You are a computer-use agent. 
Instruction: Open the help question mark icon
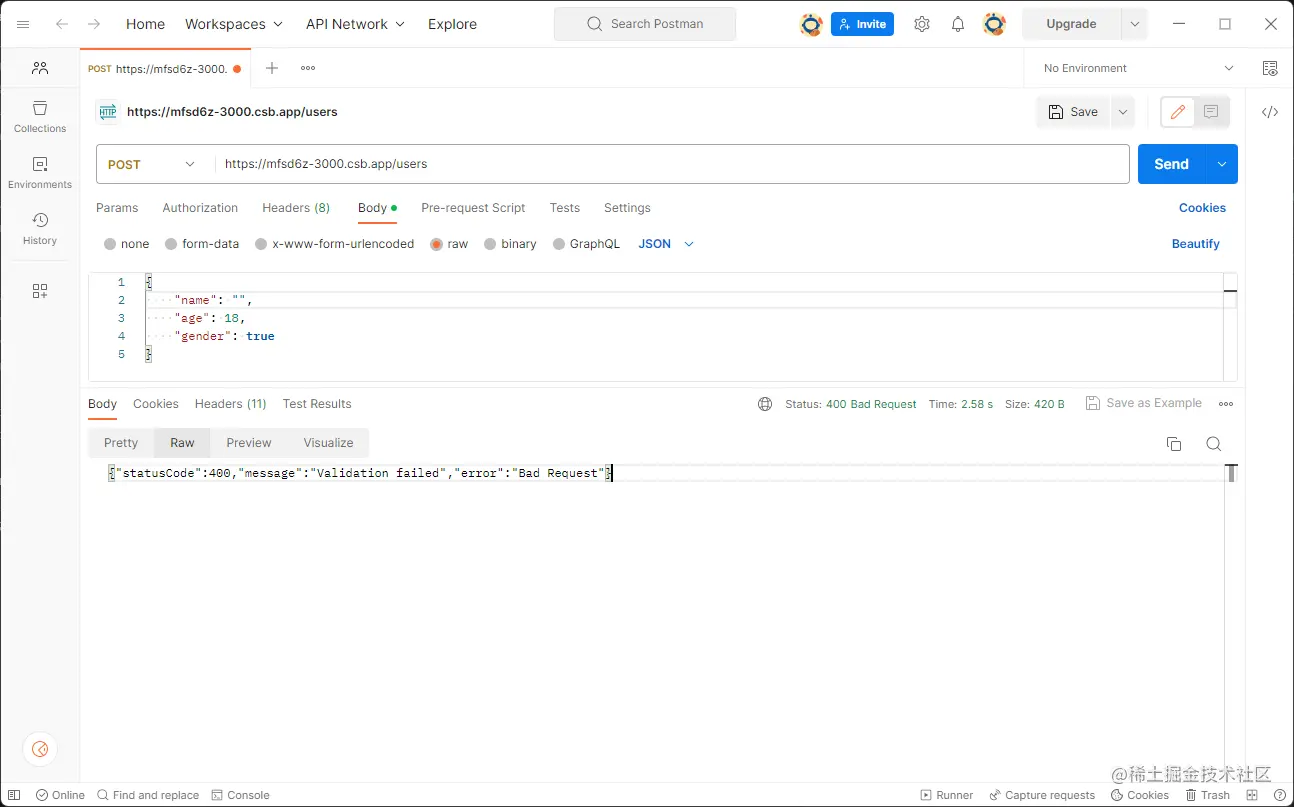1280,795
